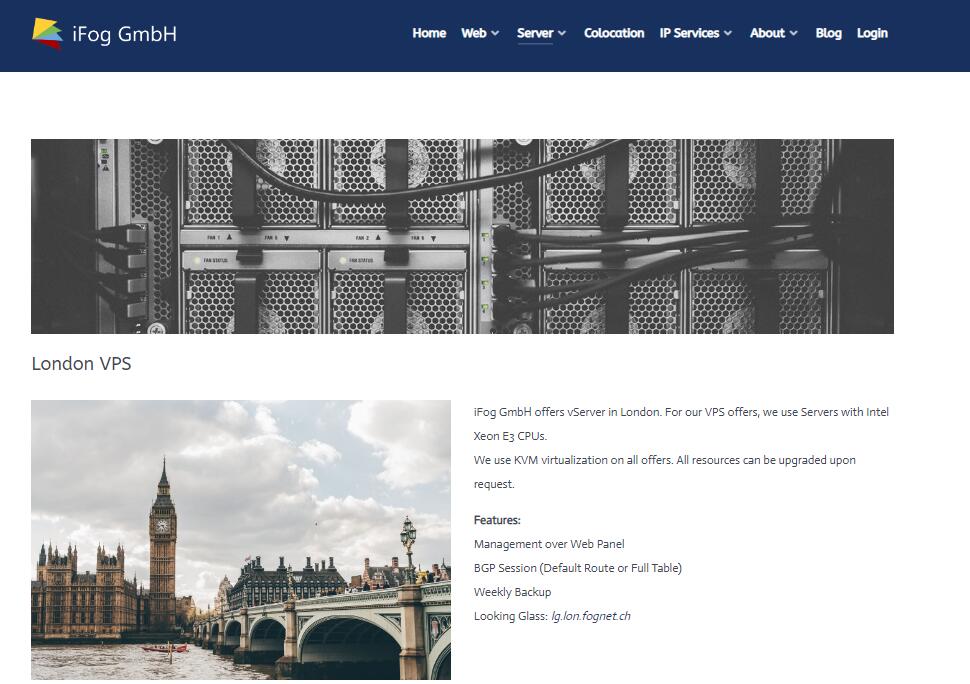Click the Weekly Backup text
The width and height of the screenshot is (970, 684).
tap(512, 592)
